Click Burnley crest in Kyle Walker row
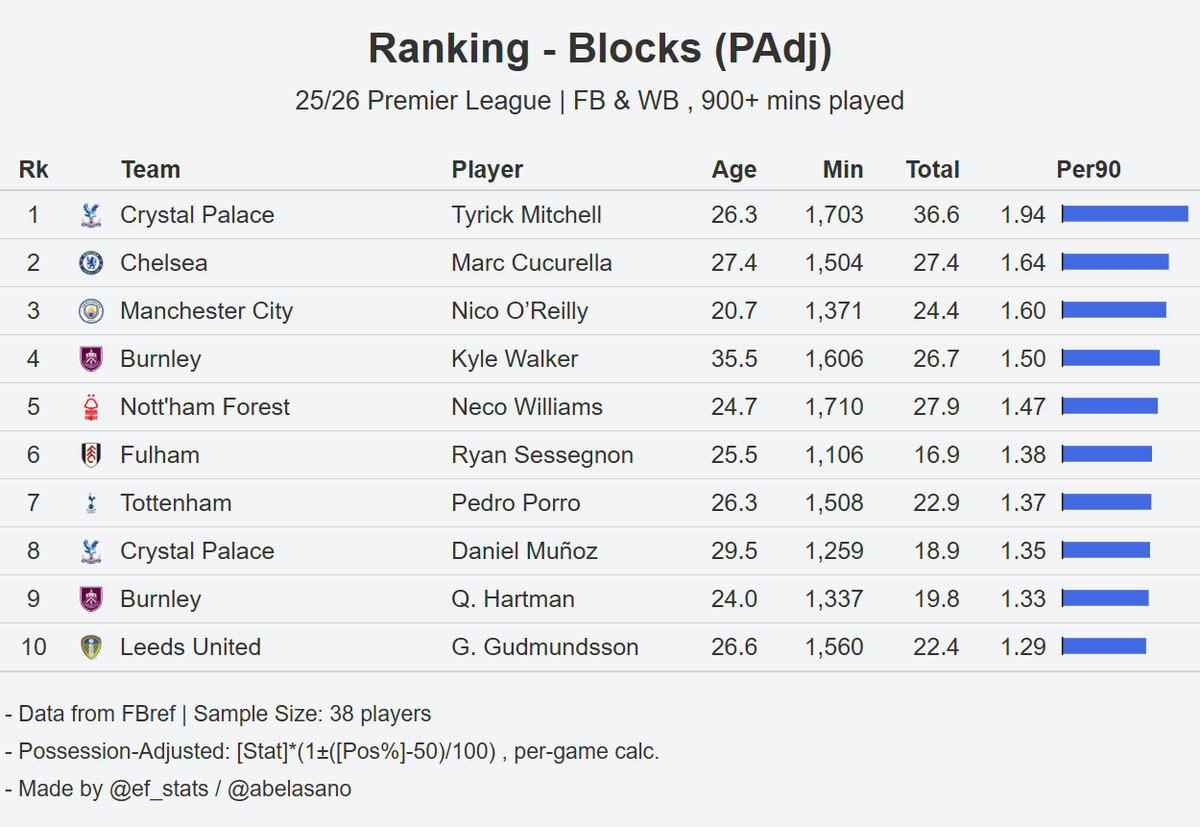This screenshot has width=1200, height=827. [x=91, y=359]
